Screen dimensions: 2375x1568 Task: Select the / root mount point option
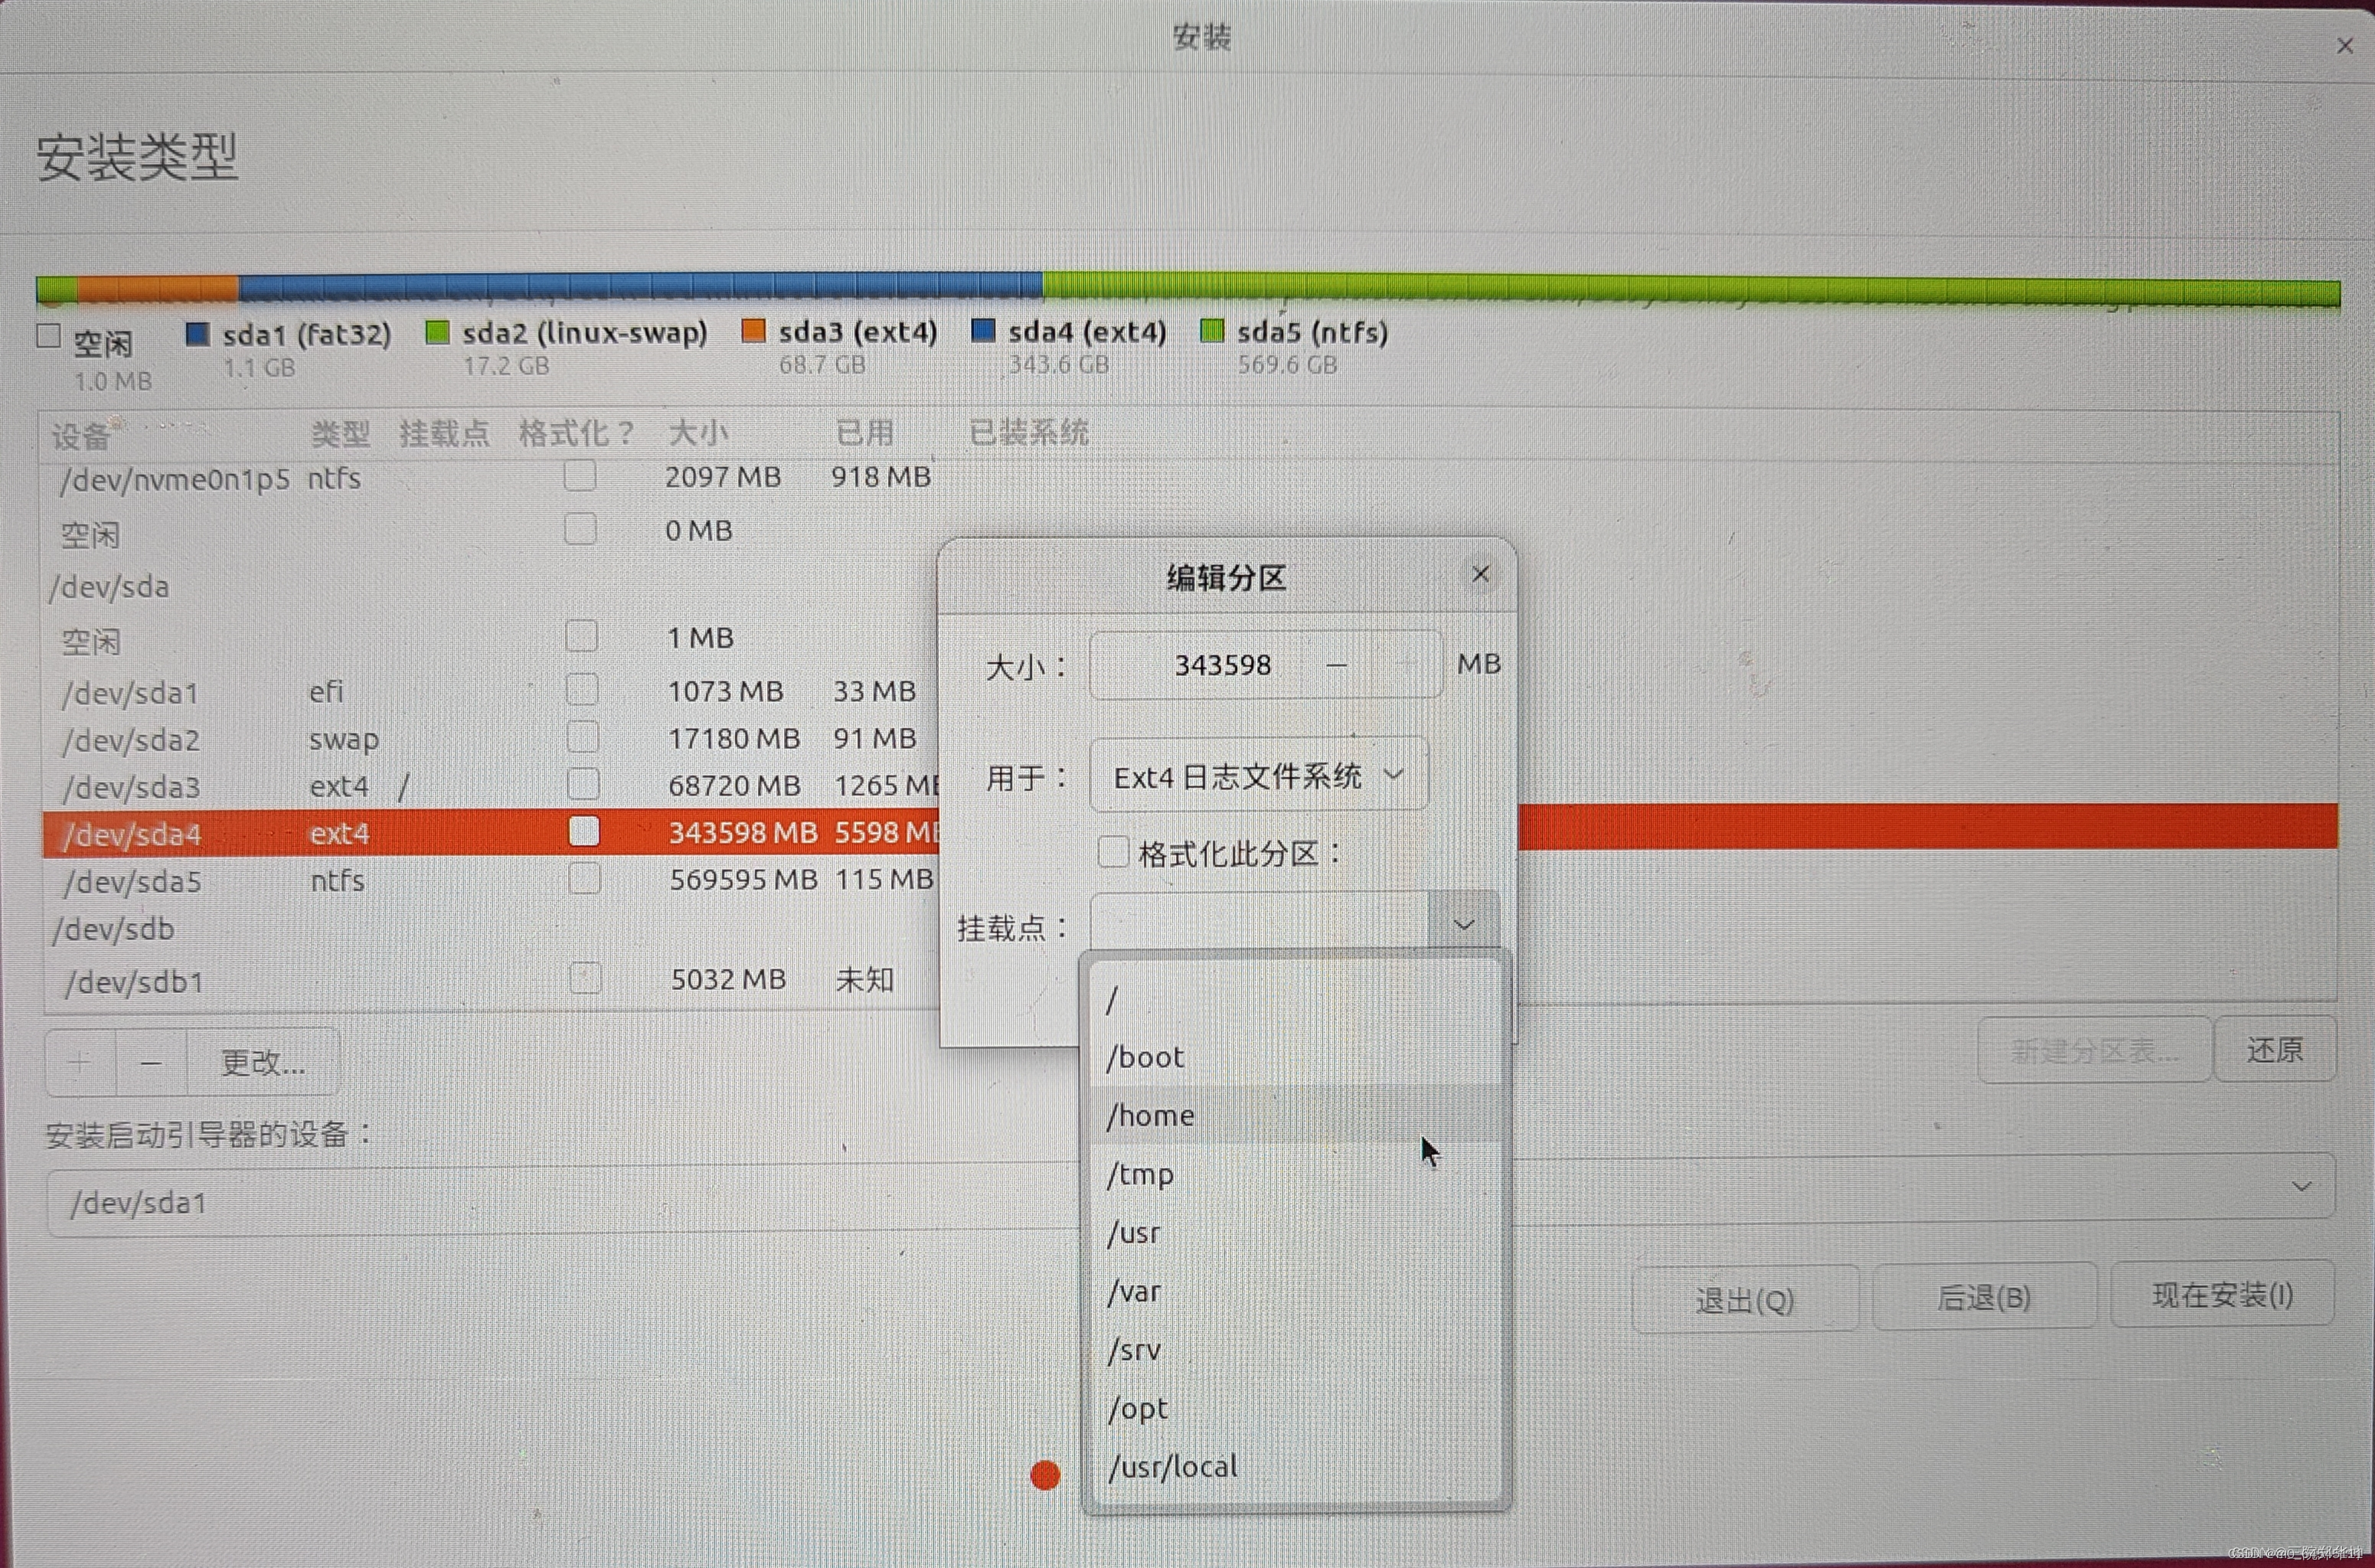(1296, 999)
